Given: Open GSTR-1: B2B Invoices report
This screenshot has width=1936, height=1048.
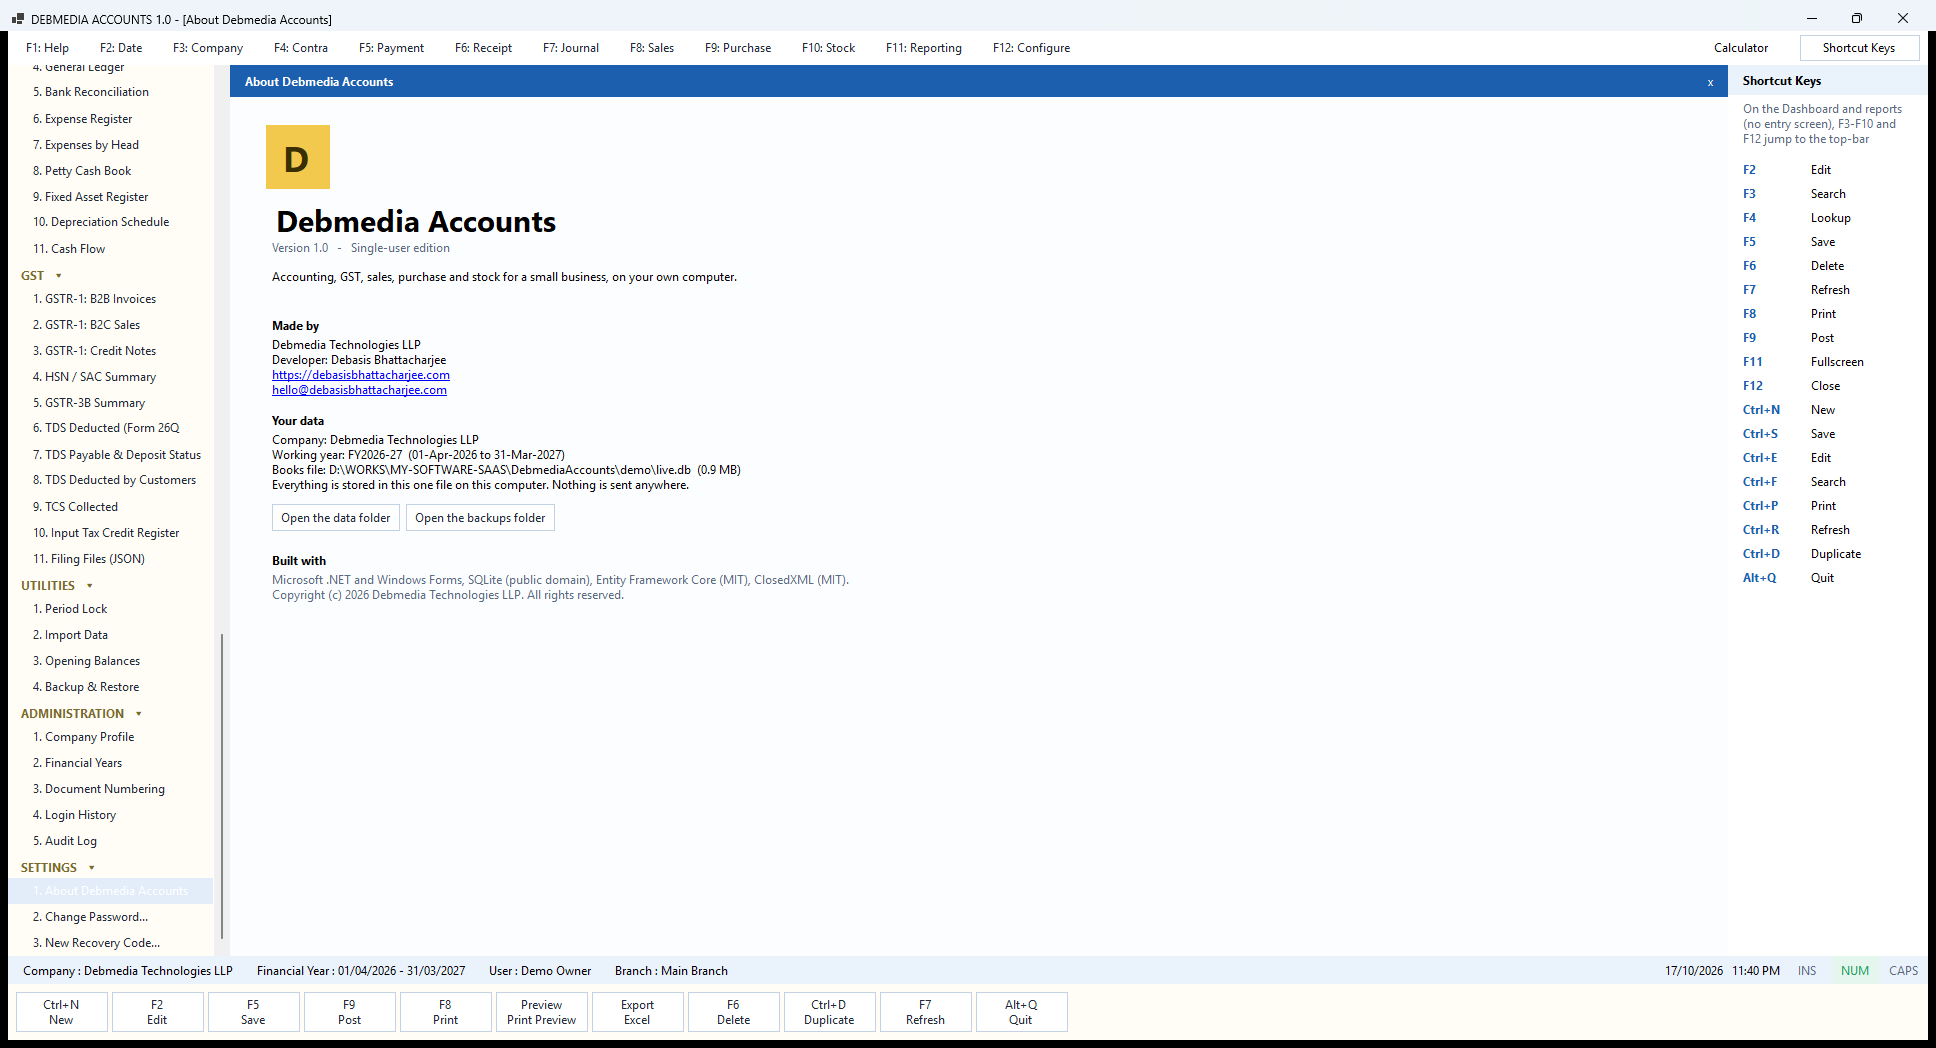Looking at the screenshot, I should [x=95, y=299].
